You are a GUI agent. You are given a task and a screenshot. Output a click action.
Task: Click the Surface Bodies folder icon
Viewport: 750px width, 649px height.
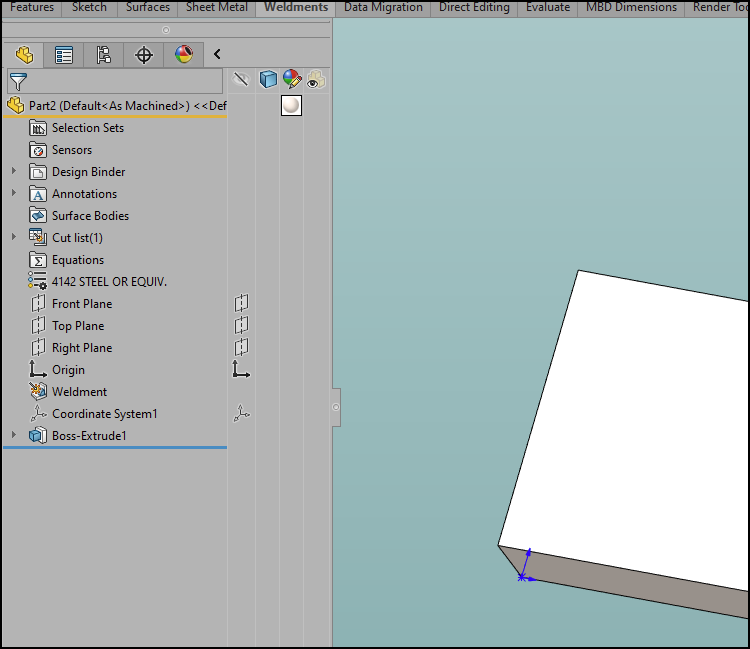(x=38, y=216)
